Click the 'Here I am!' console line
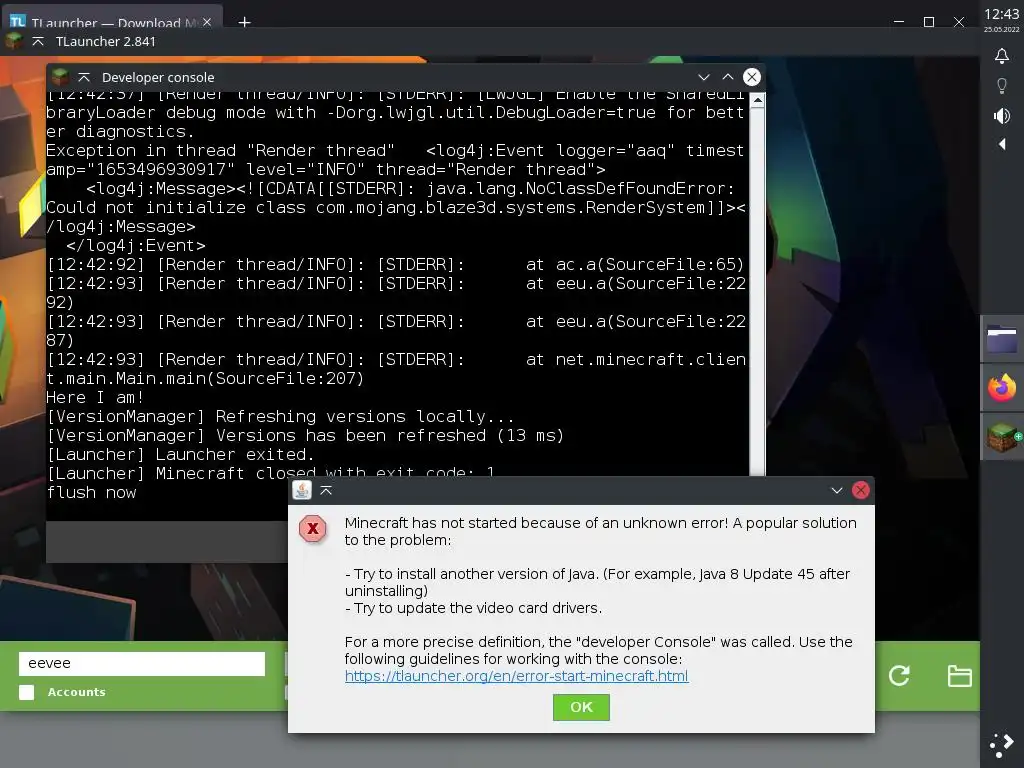1024x768 pixels. (95, 397)
